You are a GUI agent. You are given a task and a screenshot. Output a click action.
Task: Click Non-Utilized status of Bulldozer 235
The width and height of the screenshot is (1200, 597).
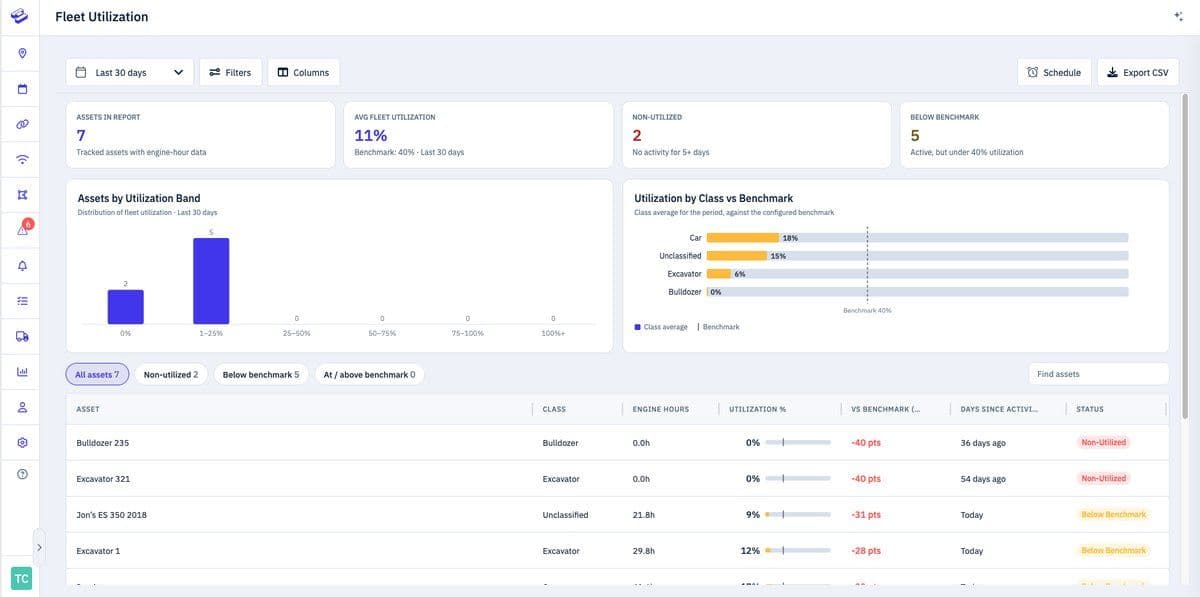pos(1103,442)
